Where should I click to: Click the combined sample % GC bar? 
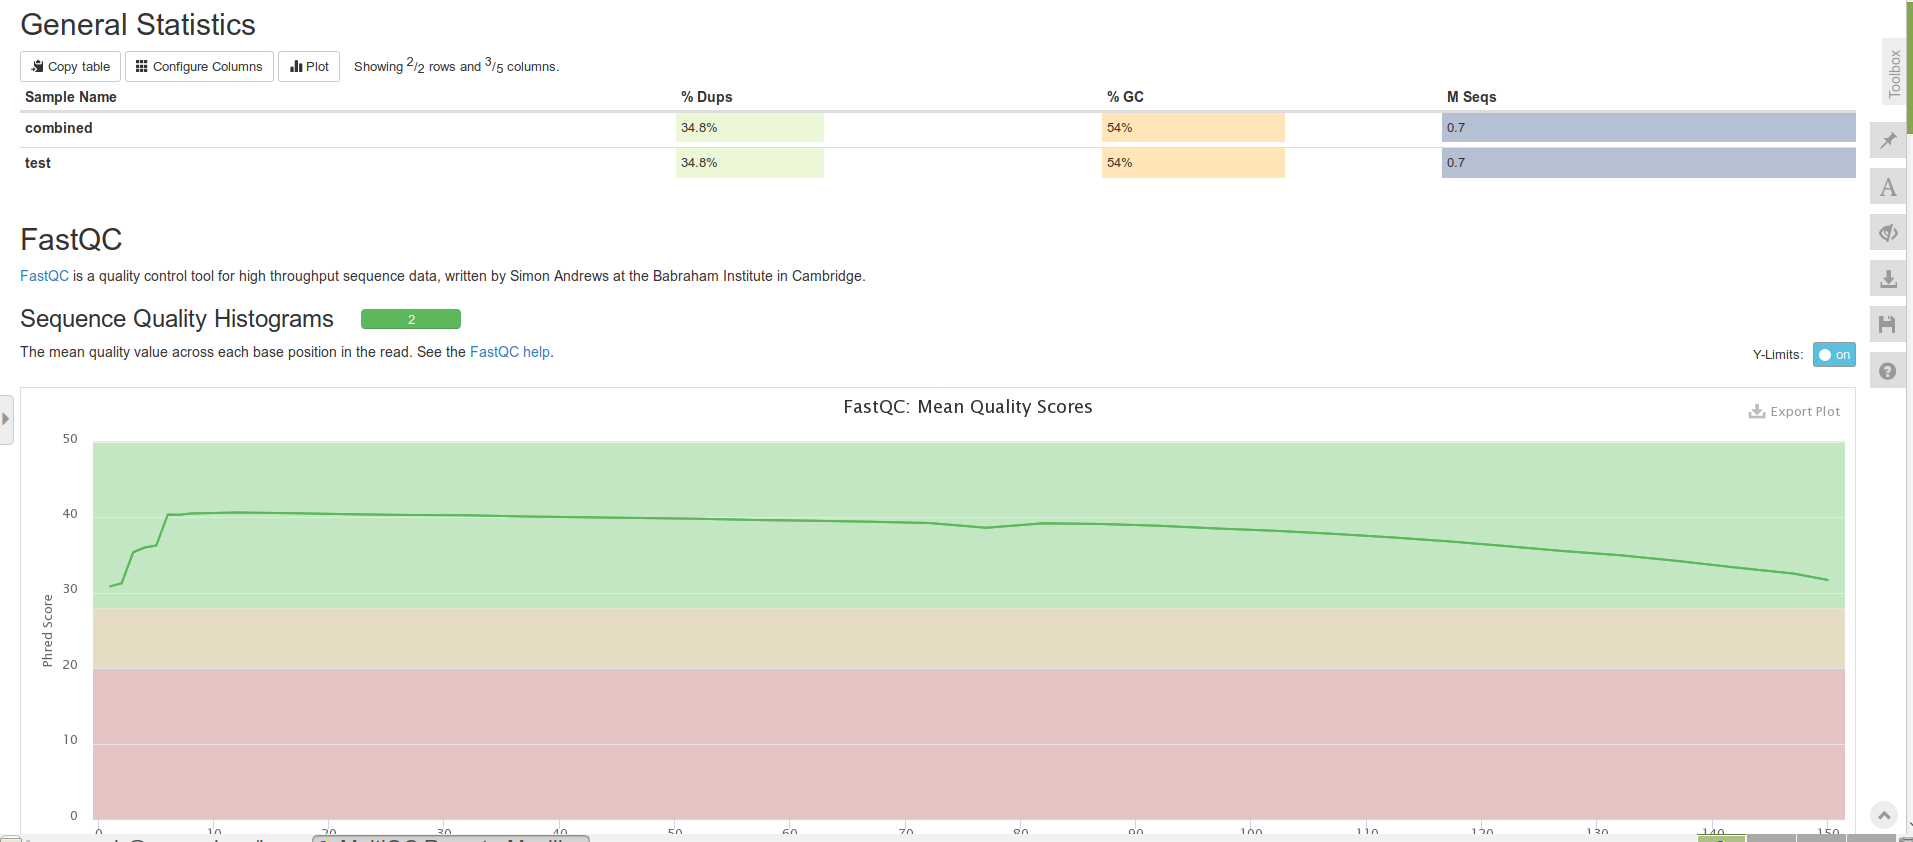click(x=1193, y=128)
